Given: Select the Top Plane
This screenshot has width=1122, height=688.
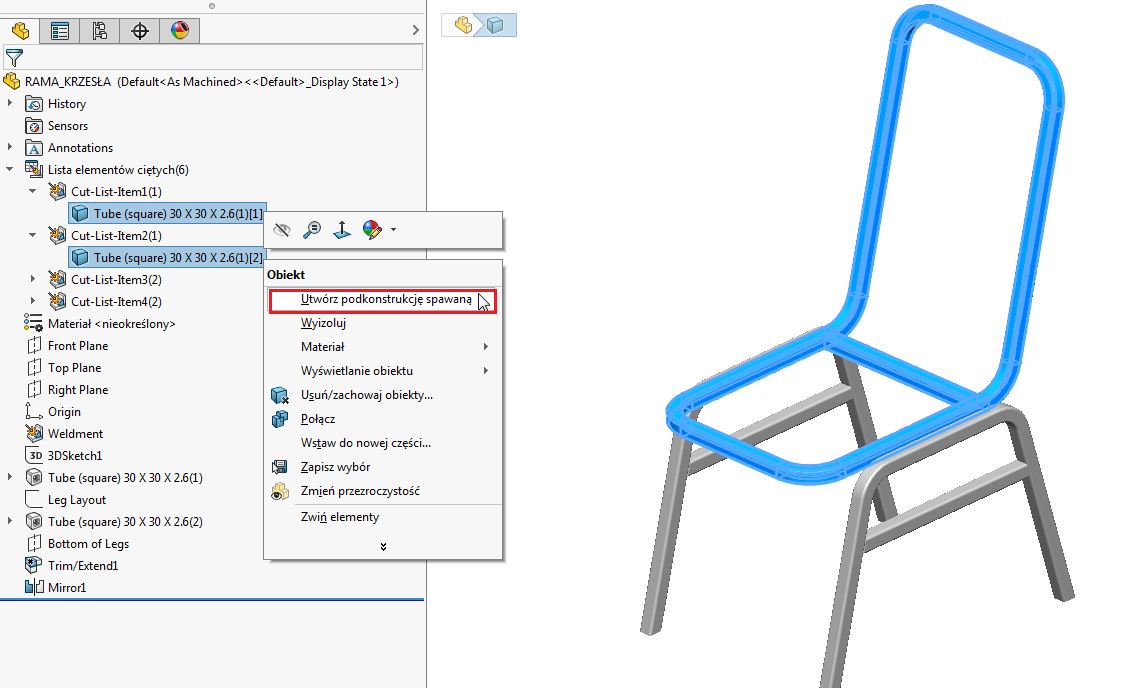Looking at the screenshot, I should coord(74,368).
